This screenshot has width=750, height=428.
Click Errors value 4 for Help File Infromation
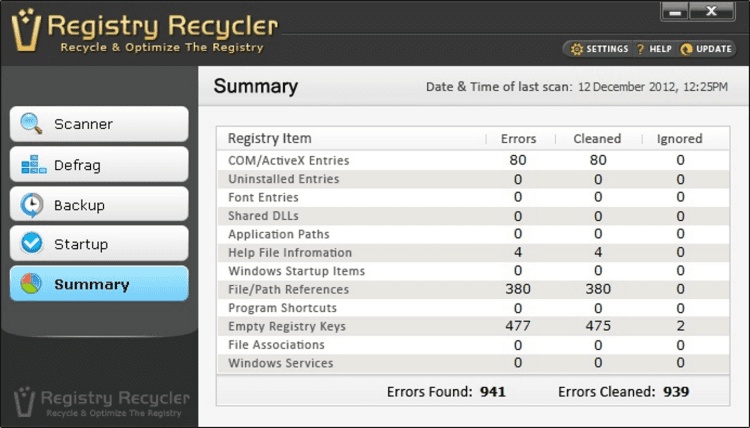[518, 252]
